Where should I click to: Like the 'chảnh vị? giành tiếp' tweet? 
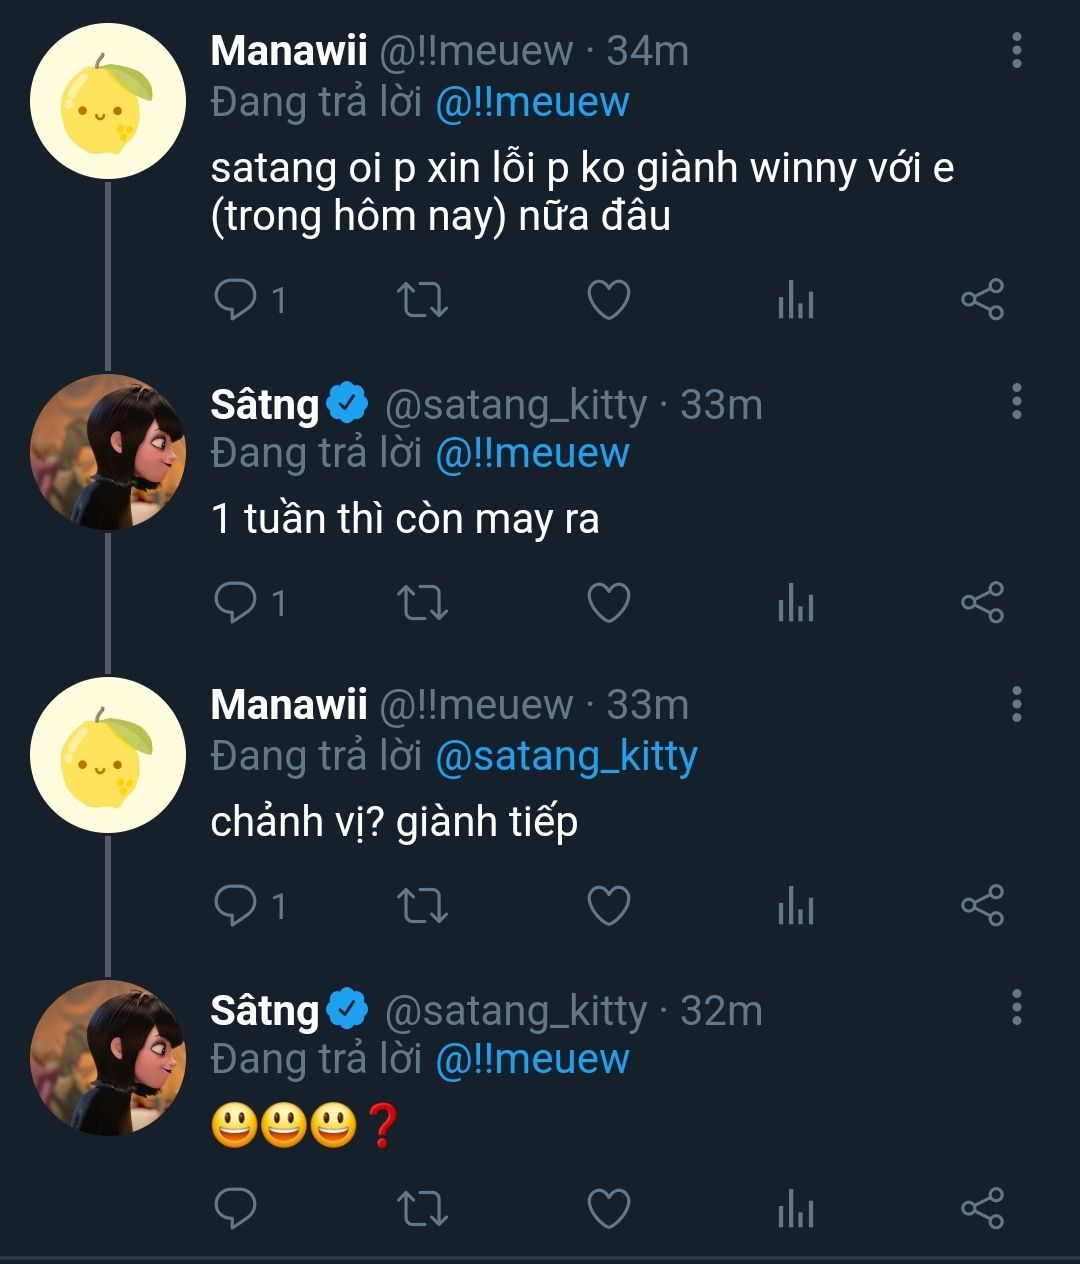[608, 906]
